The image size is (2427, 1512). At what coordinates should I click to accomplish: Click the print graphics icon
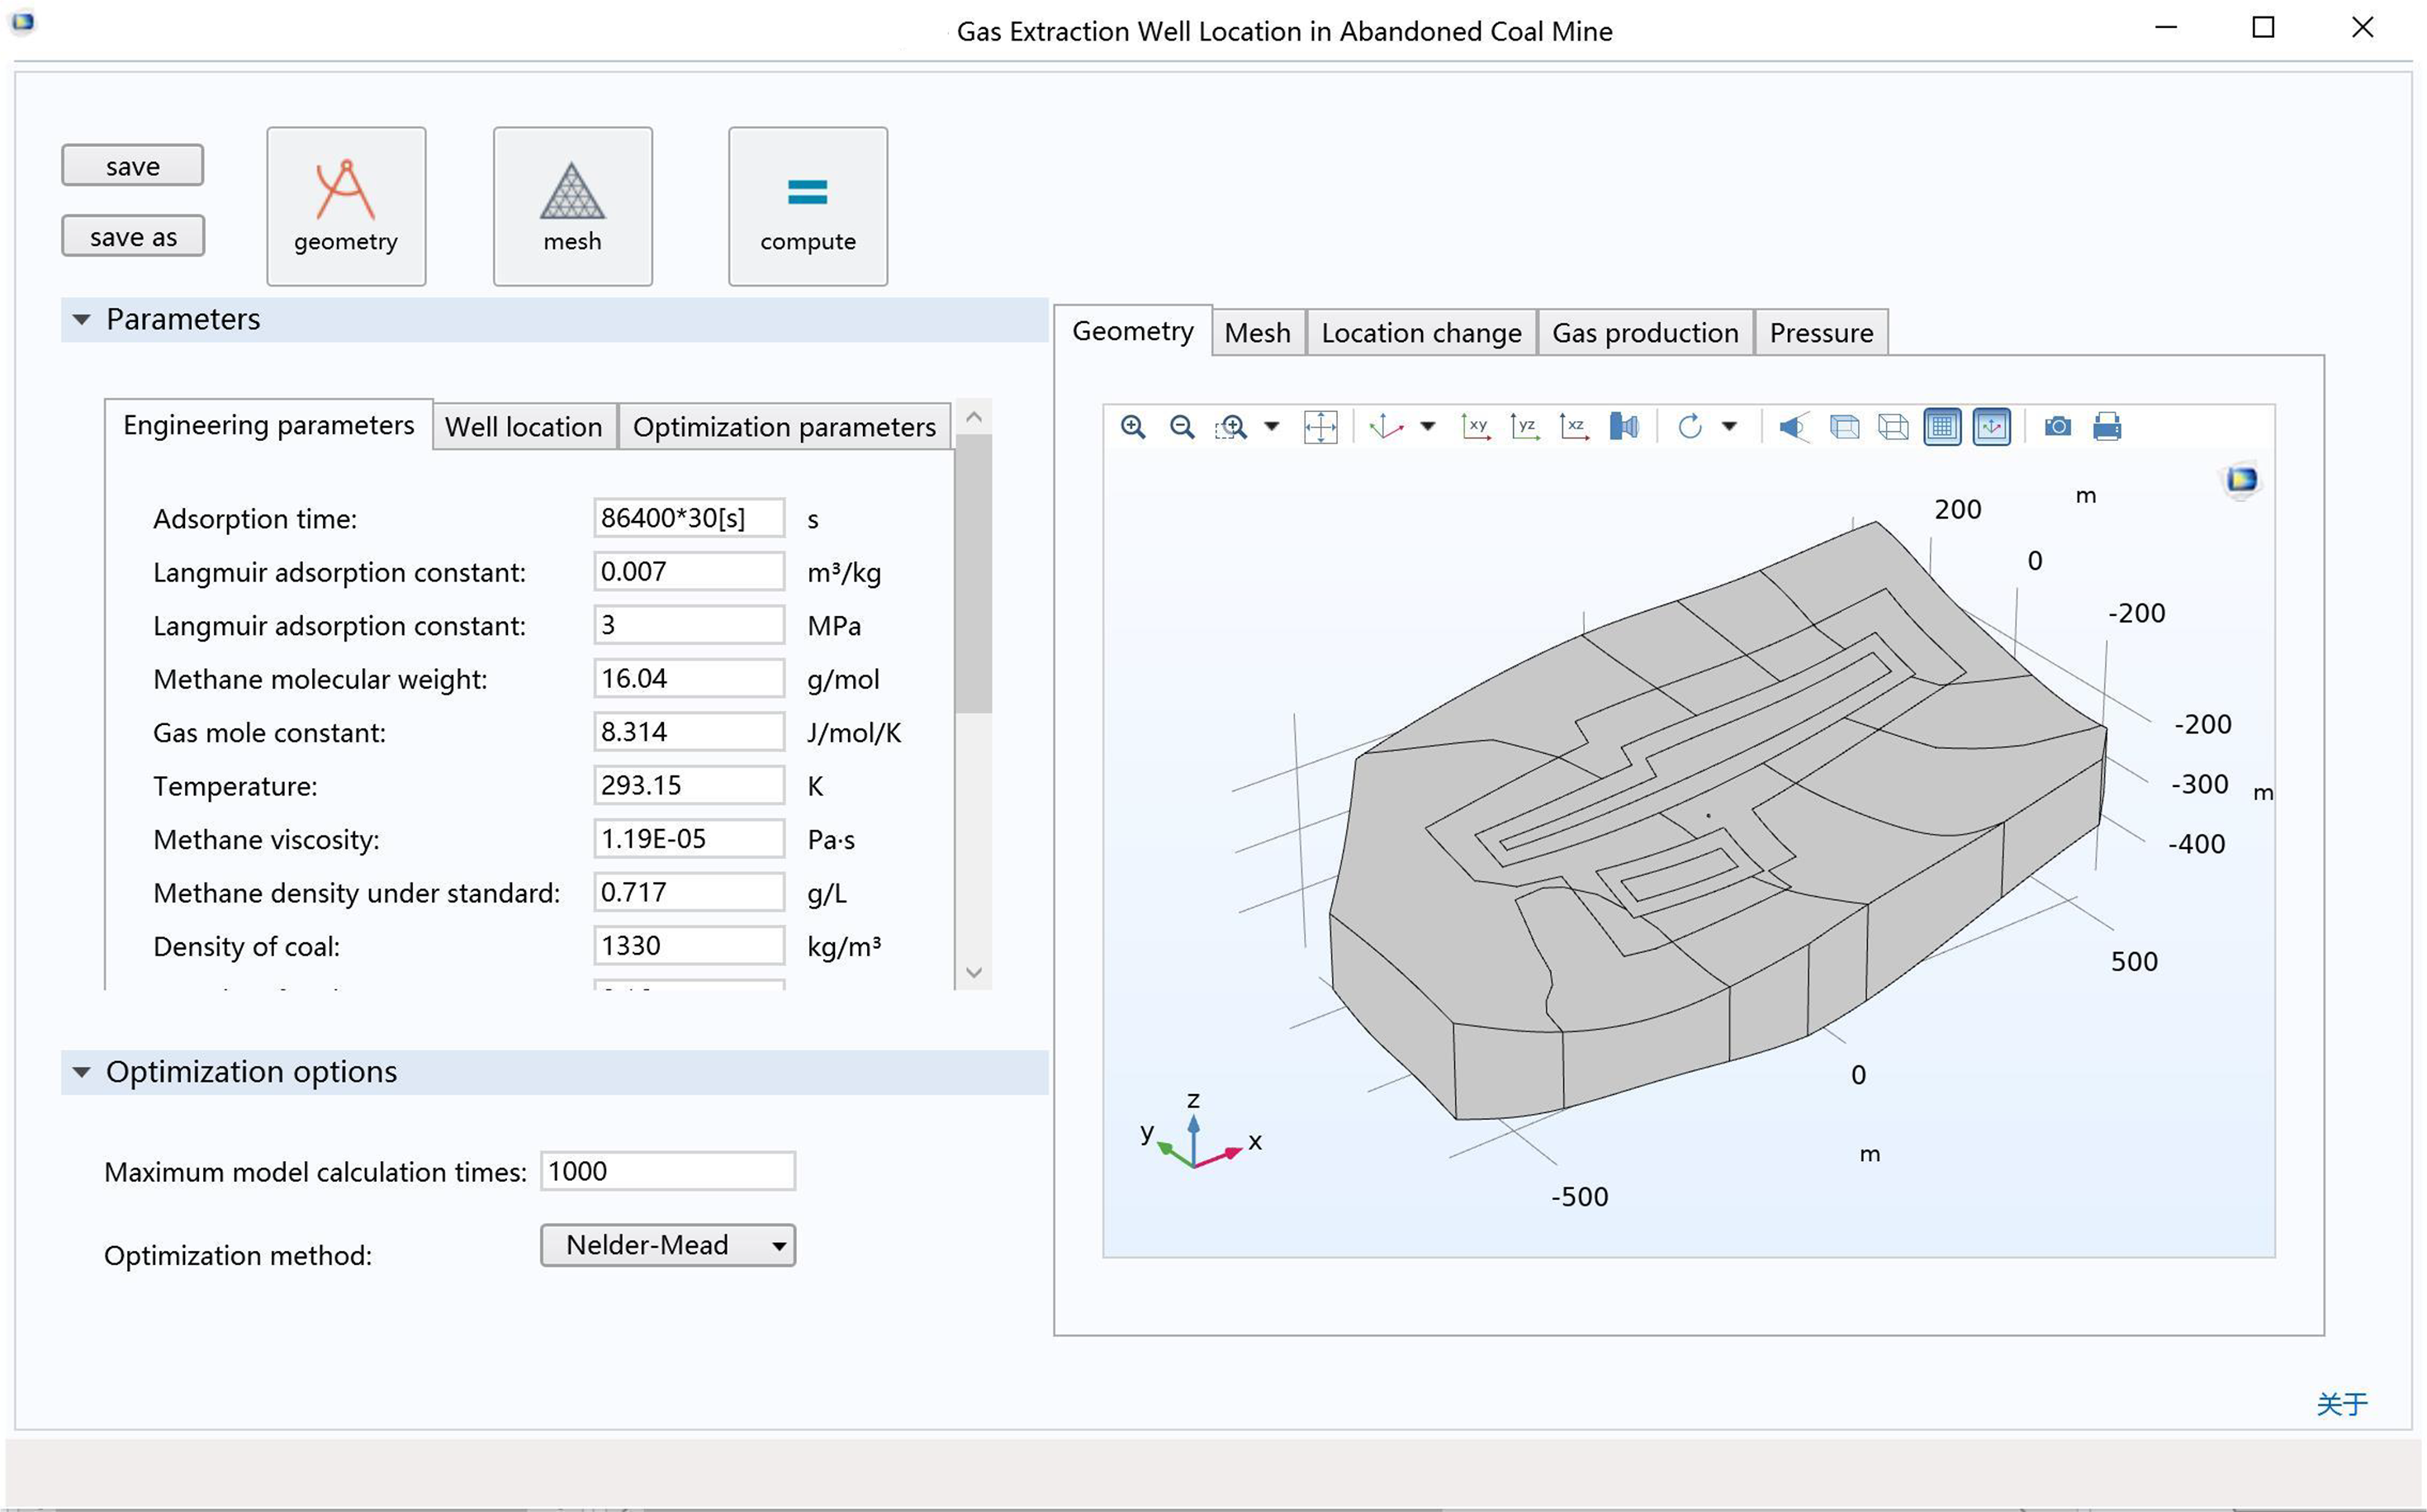point(2107,427)
